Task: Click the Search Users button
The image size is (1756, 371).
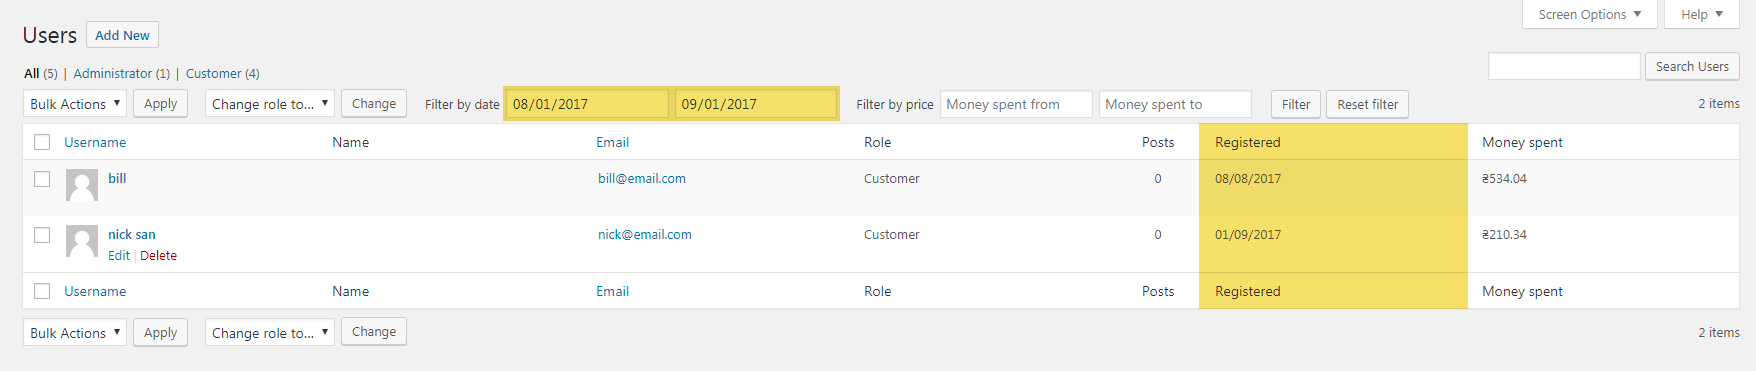Action: (x=1692, y=66)
